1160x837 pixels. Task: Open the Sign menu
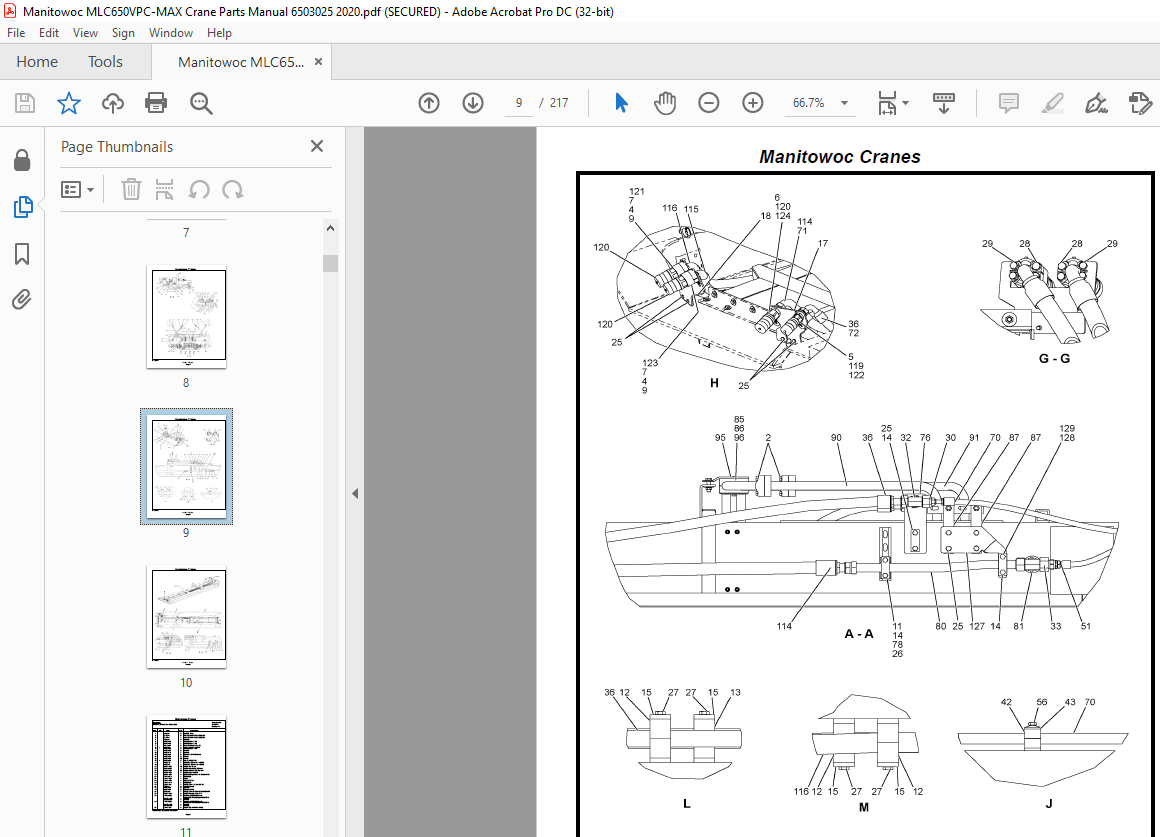tap(123, 33)
